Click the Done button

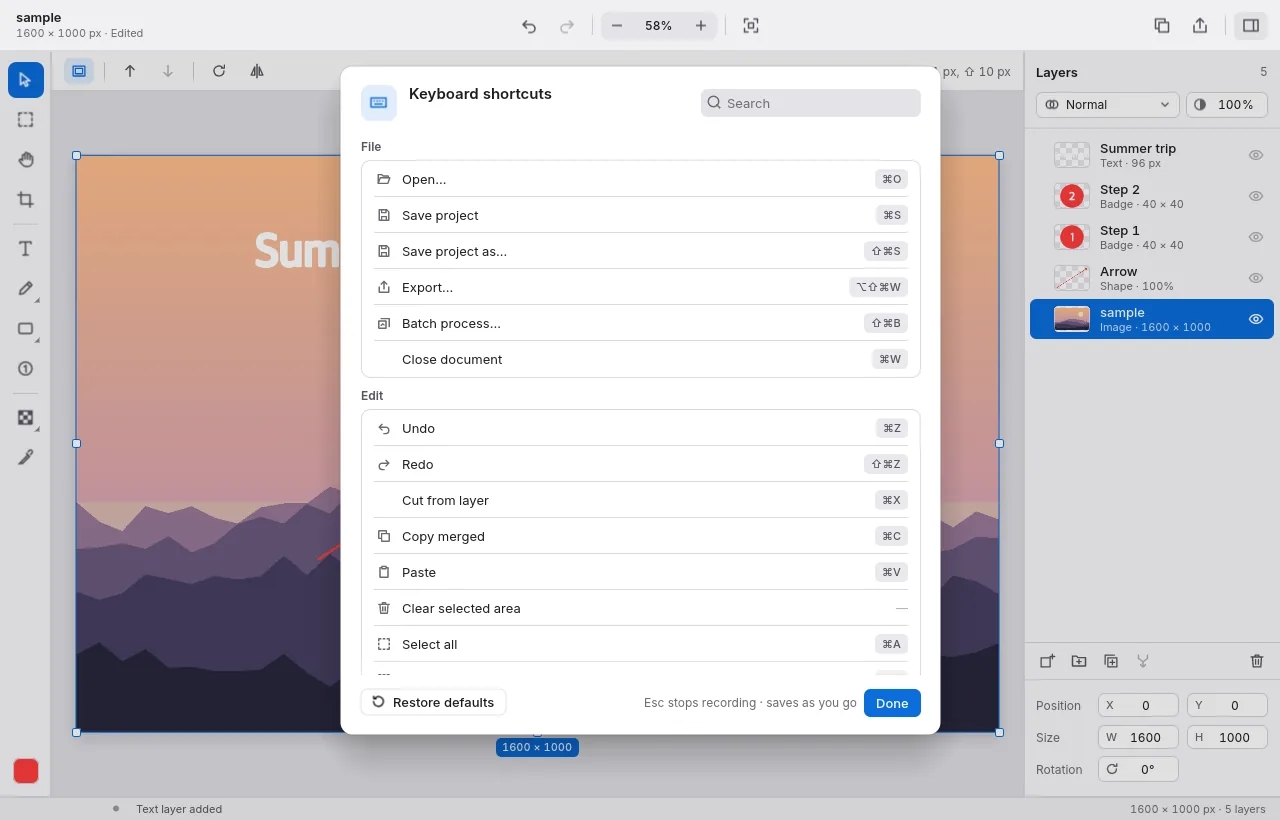(x=892, y=703)
